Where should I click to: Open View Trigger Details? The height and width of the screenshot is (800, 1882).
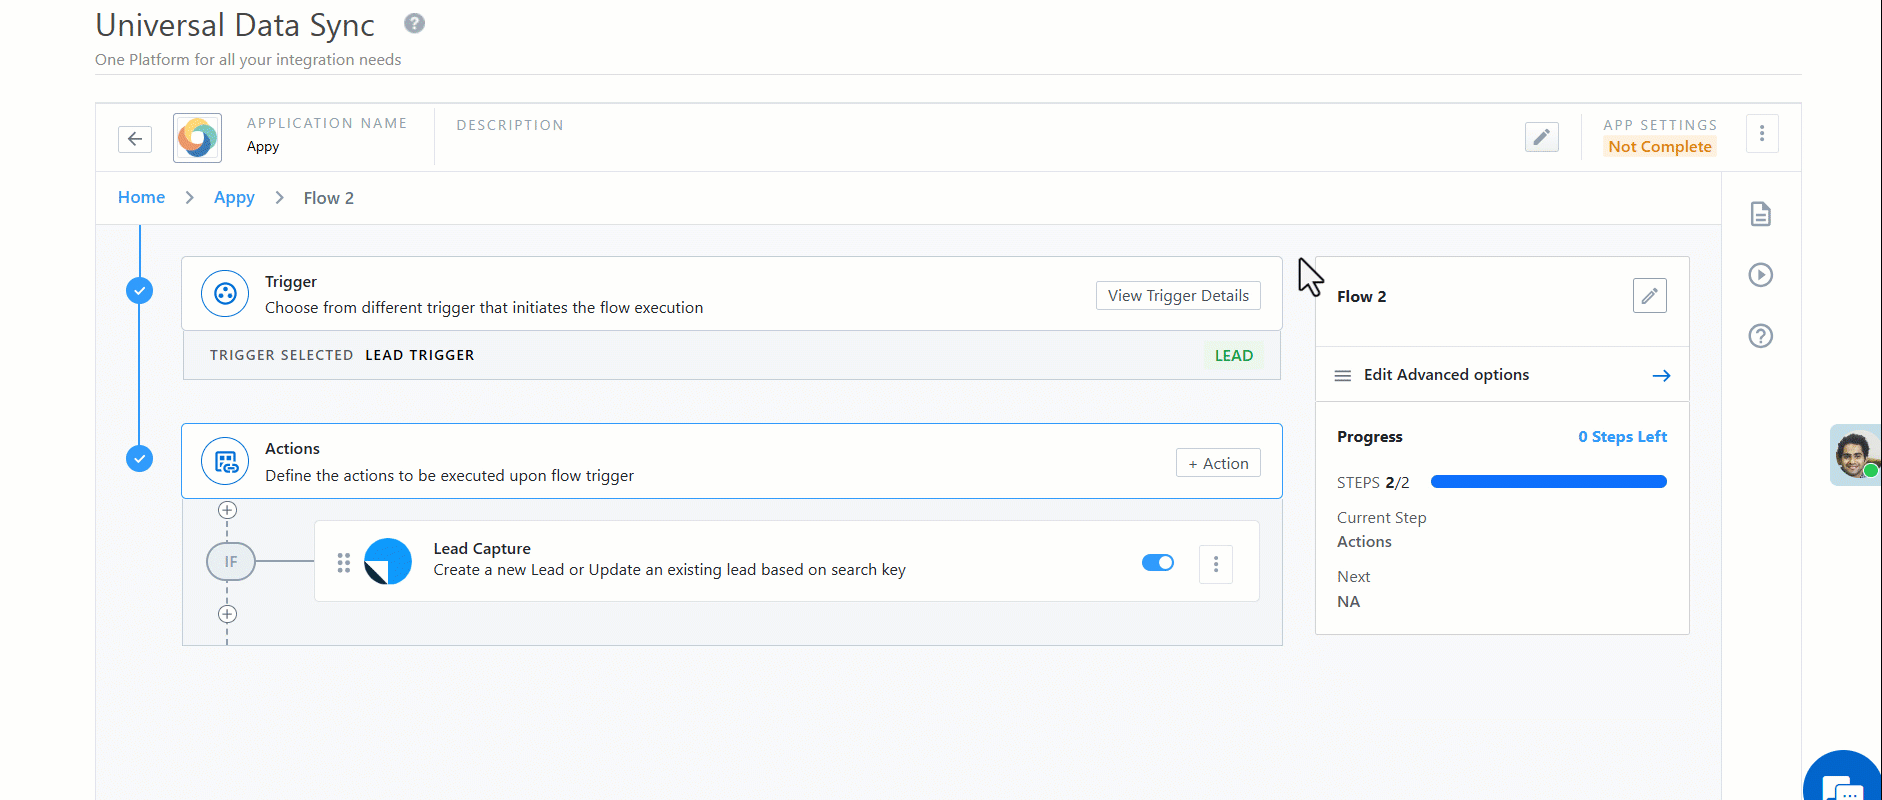pos(1178,296)
